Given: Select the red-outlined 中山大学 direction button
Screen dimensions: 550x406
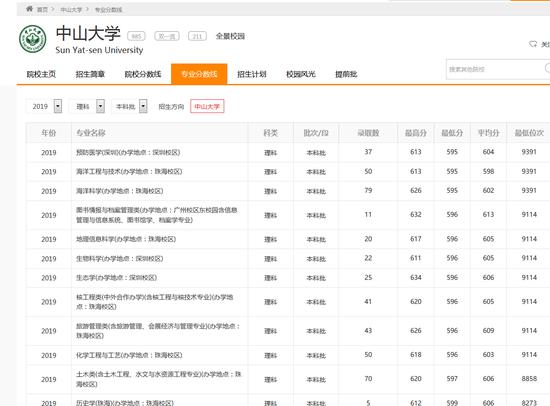Looking at the screenshot, I should coord(207,106).
